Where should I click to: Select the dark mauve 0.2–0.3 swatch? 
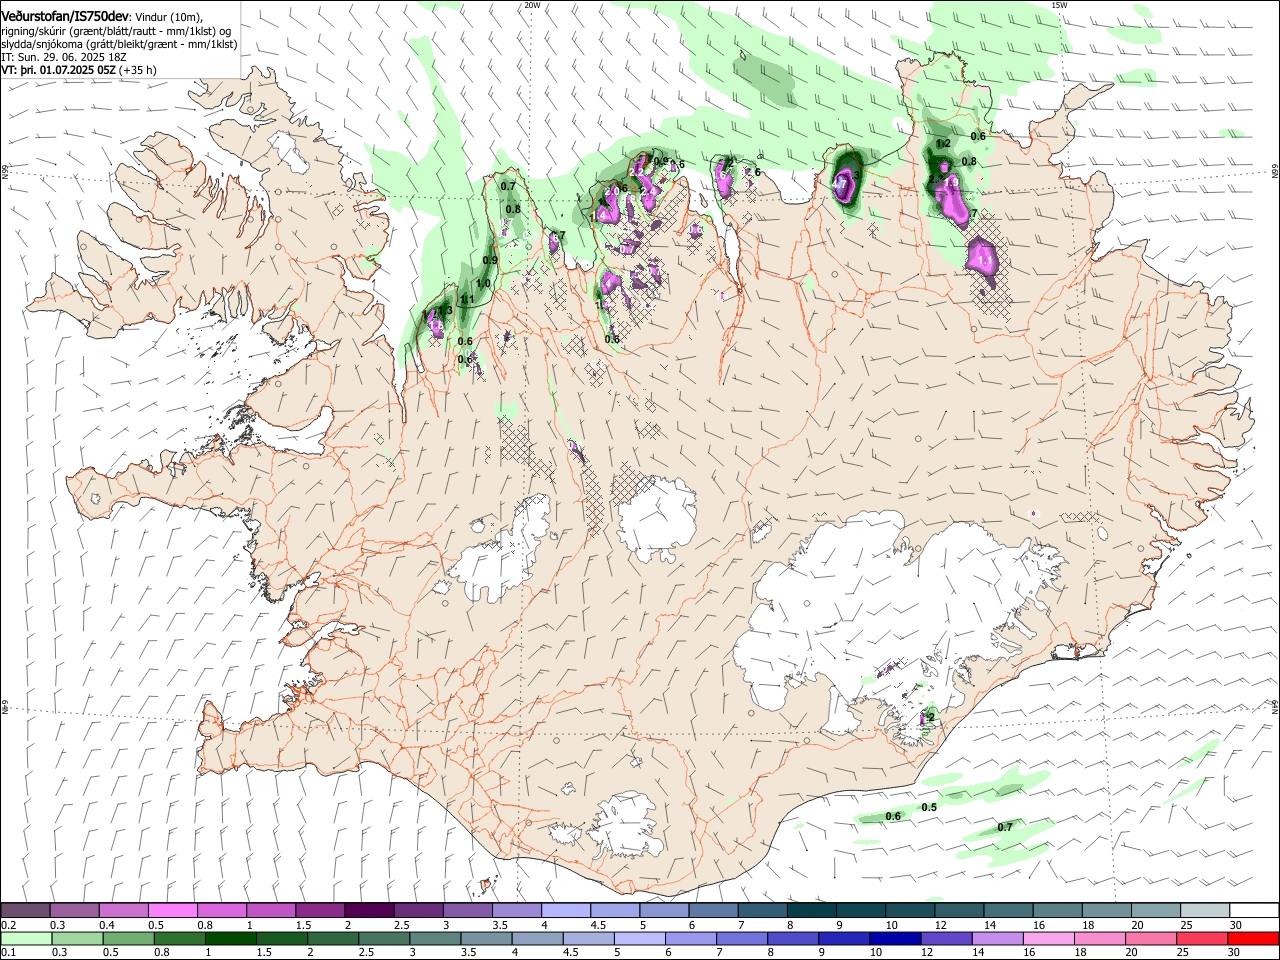click(26, 911)
